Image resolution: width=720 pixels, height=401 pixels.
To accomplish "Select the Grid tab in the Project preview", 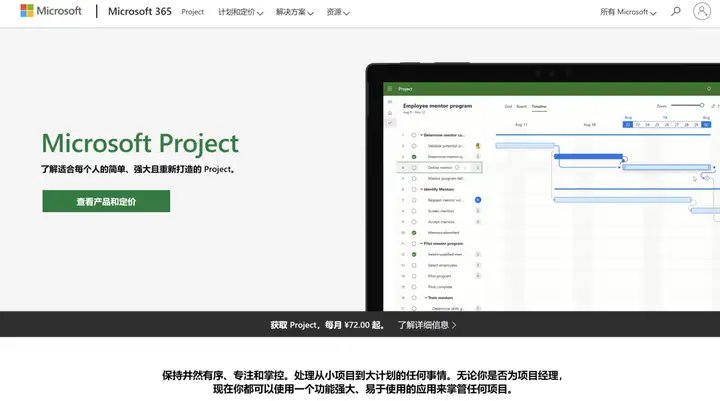I will [x=508, y=107].
